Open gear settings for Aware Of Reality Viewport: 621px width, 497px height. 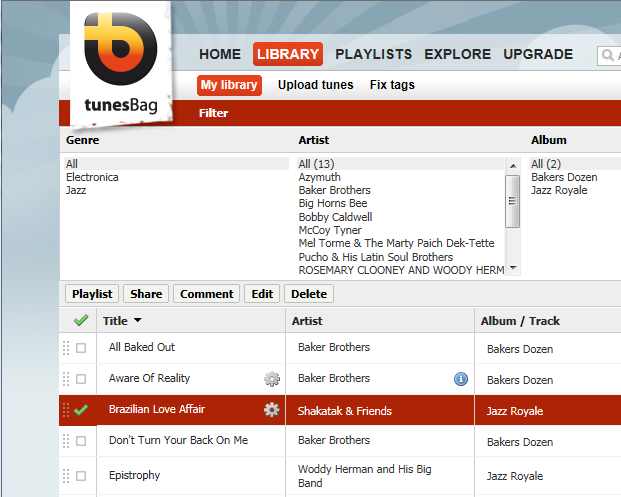(x=272, y=379)
